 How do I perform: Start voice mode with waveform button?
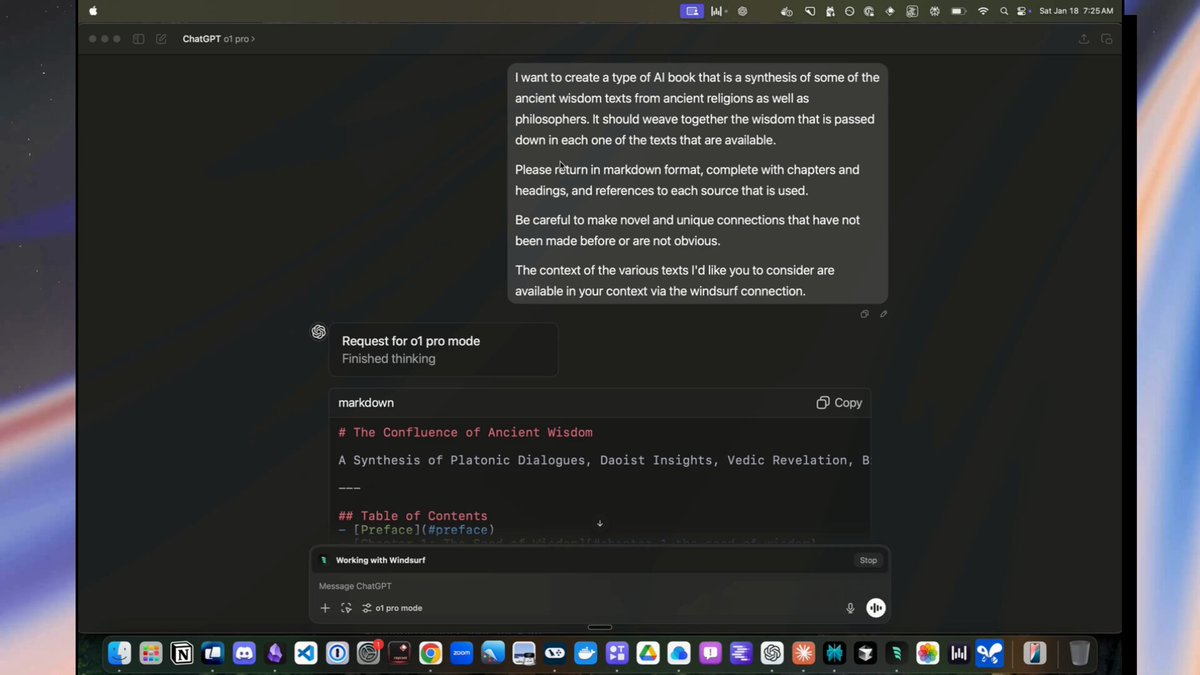[x=876, y=608]
